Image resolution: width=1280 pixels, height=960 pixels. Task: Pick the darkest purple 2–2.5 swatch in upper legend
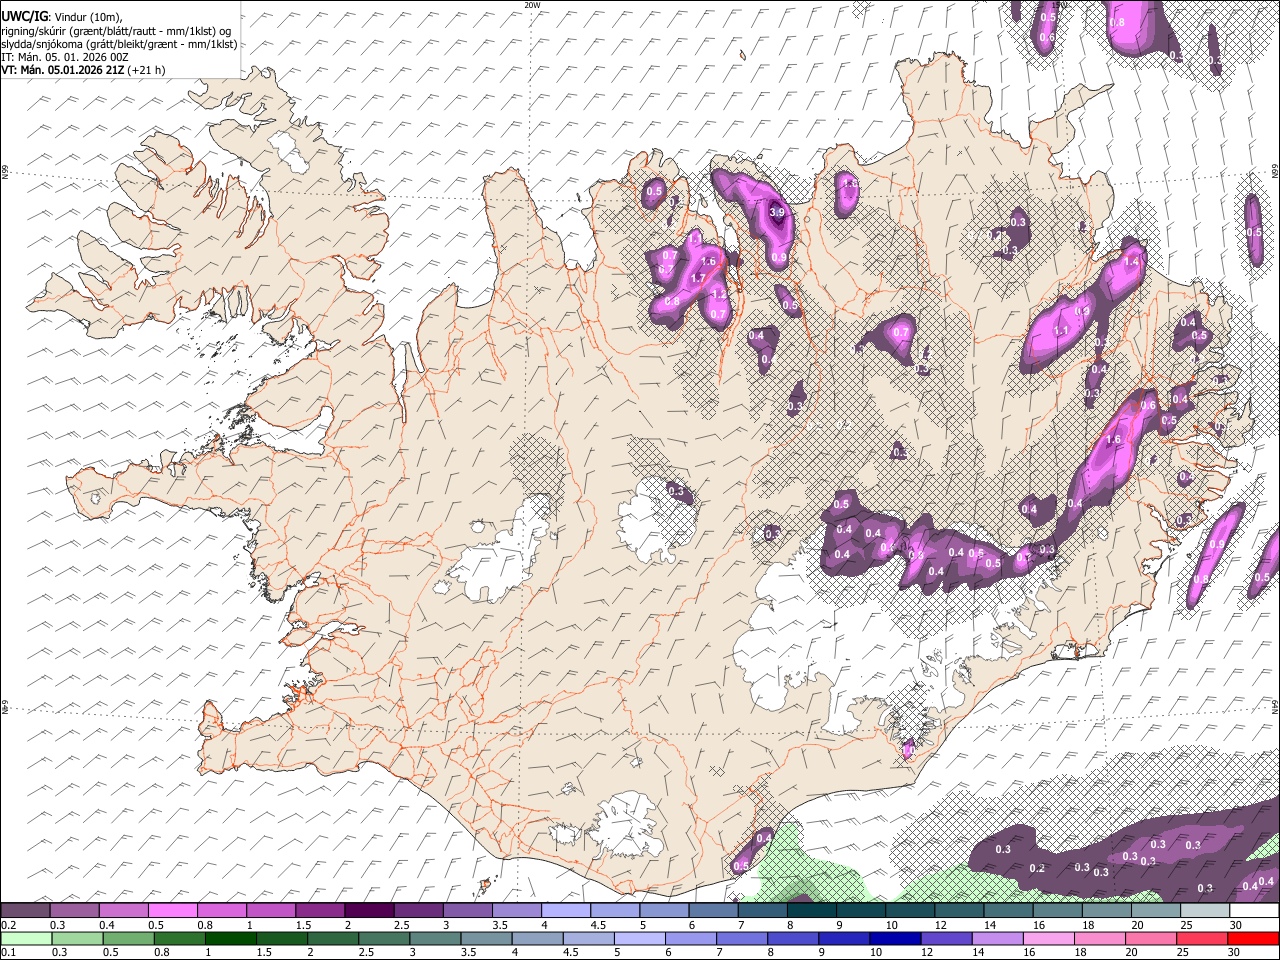(368, 911)
